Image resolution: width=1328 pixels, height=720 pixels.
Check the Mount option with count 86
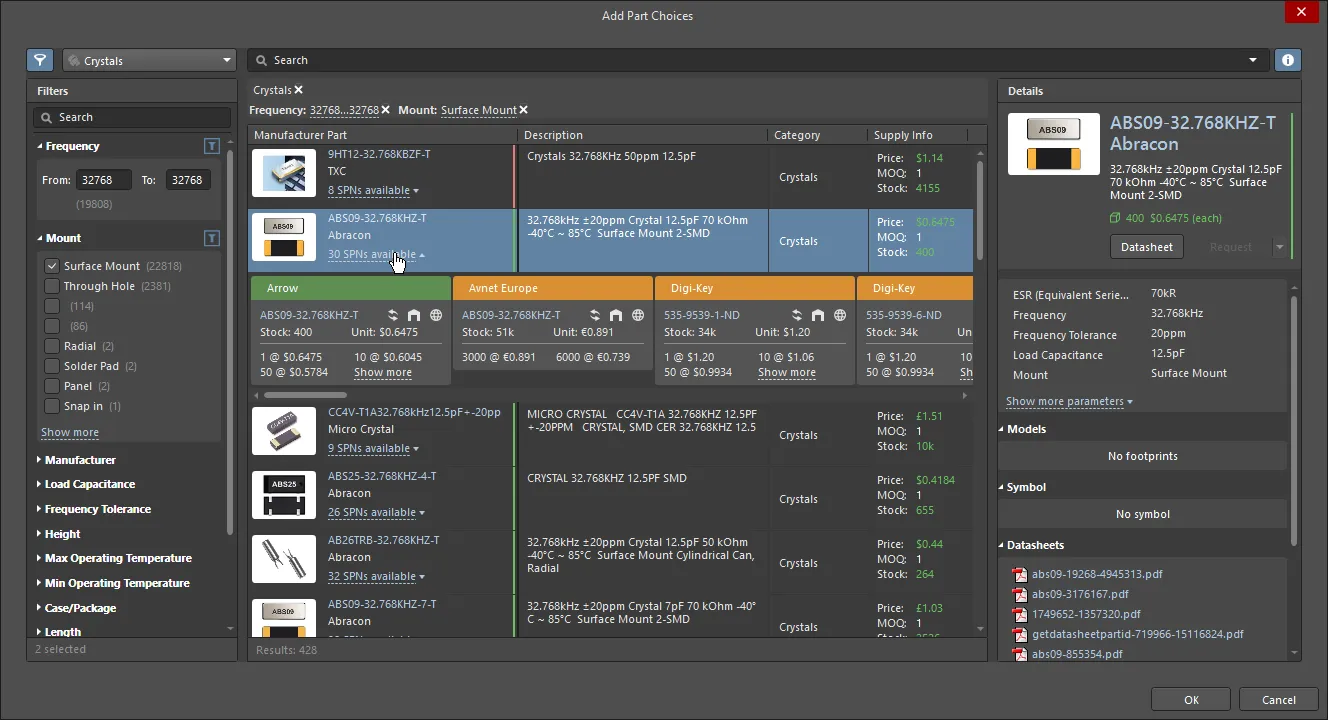(52, 326)
